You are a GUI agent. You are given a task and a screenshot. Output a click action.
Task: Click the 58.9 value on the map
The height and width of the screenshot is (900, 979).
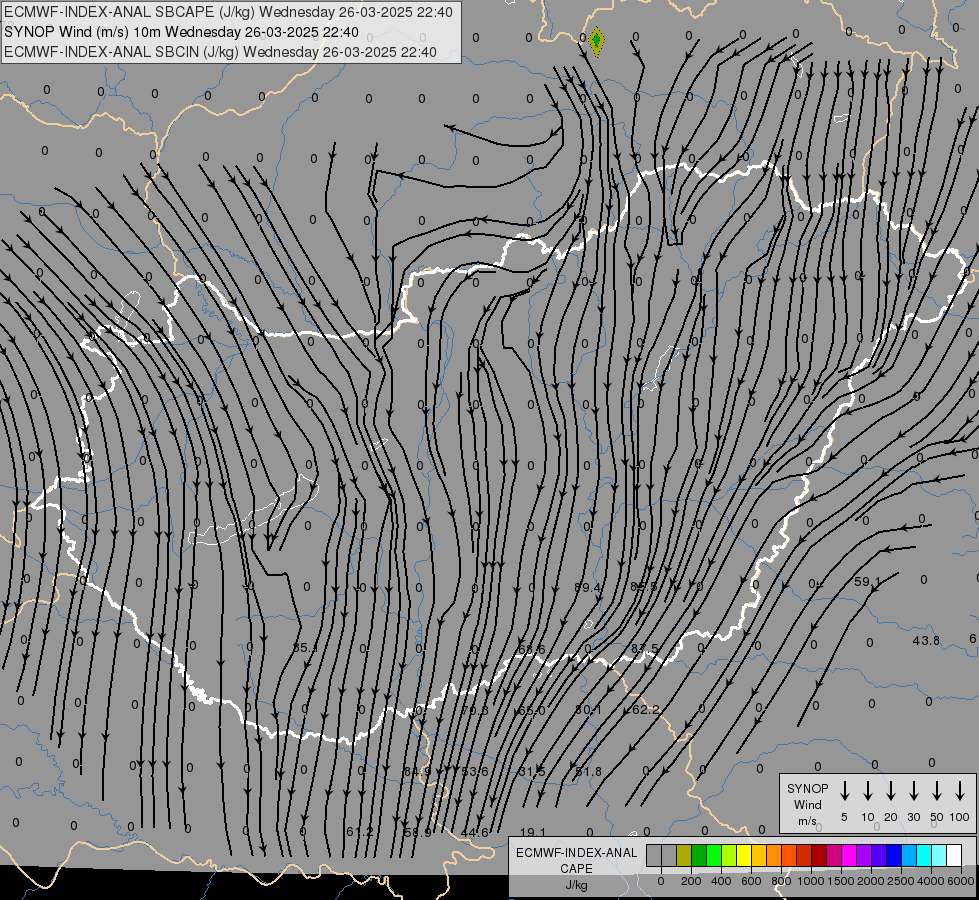[x=418, y=833]
